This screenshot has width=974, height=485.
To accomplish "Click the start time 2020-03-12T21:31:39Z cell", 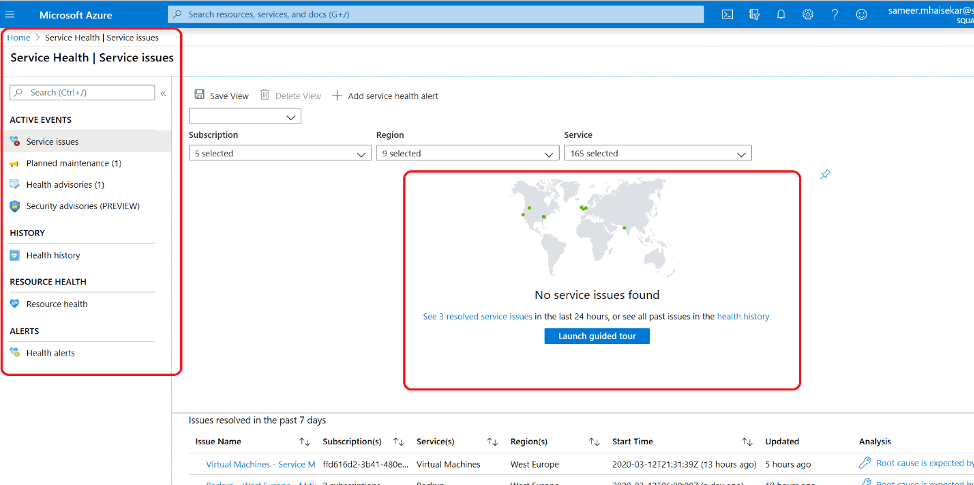I will (684, 464).
